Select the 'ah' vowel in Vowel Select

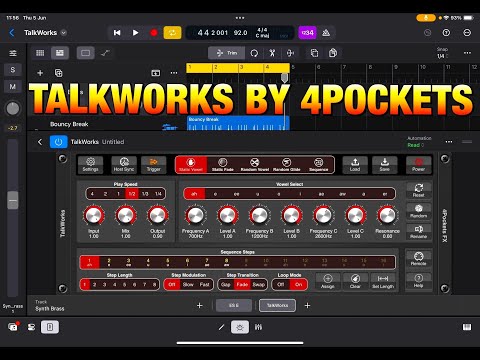coord(194,194)
